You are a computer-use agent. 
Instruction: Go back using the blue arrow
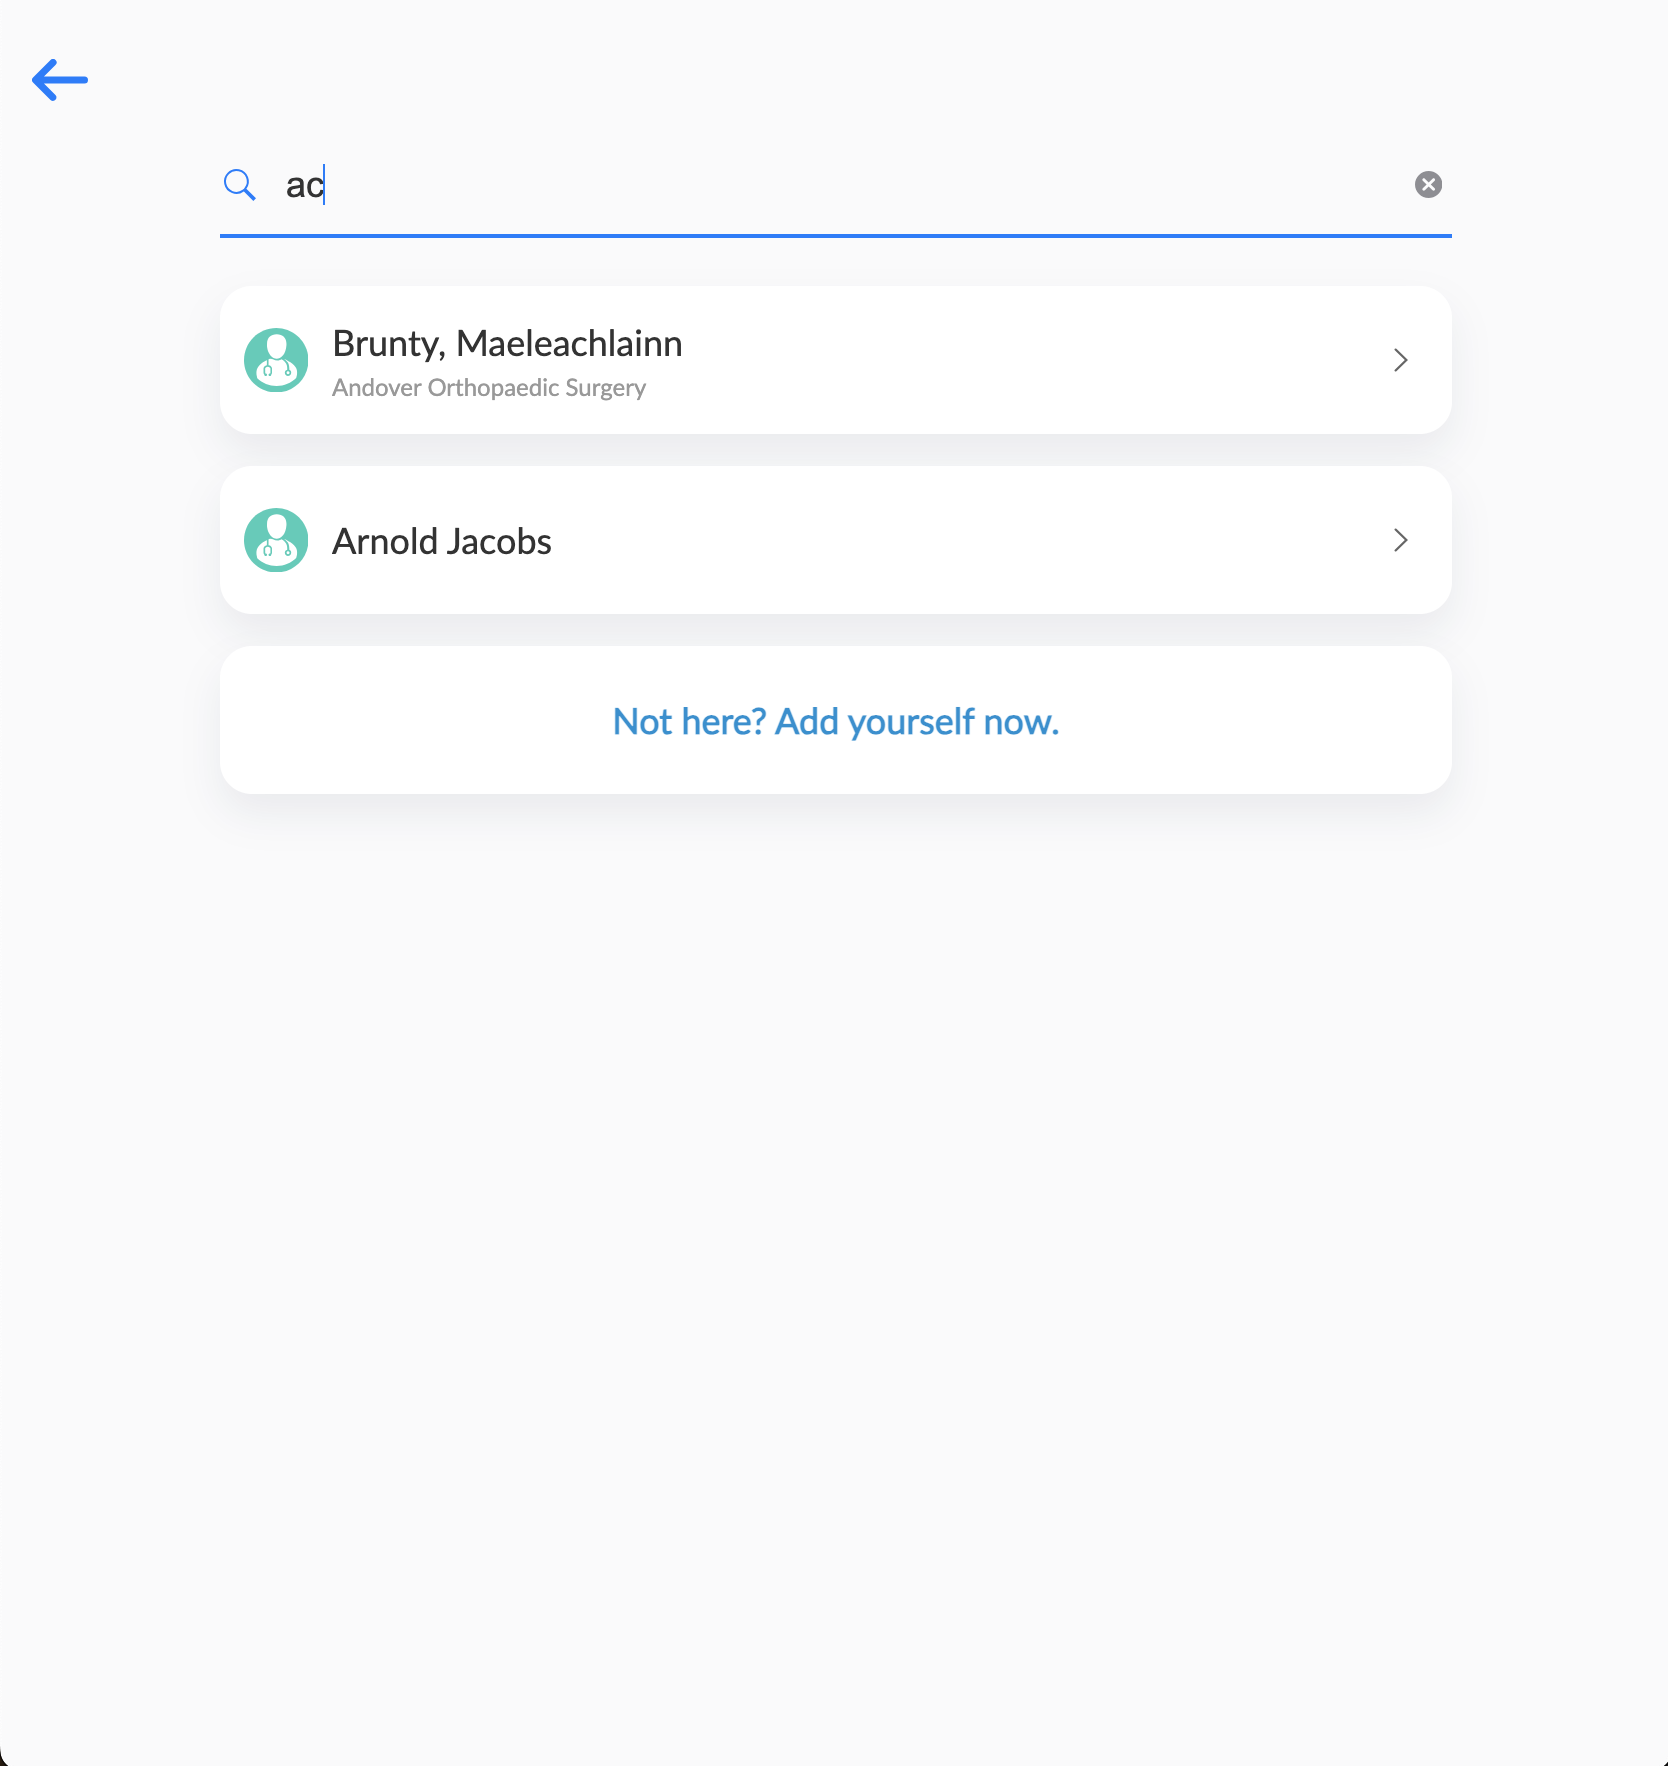(60, 80)
